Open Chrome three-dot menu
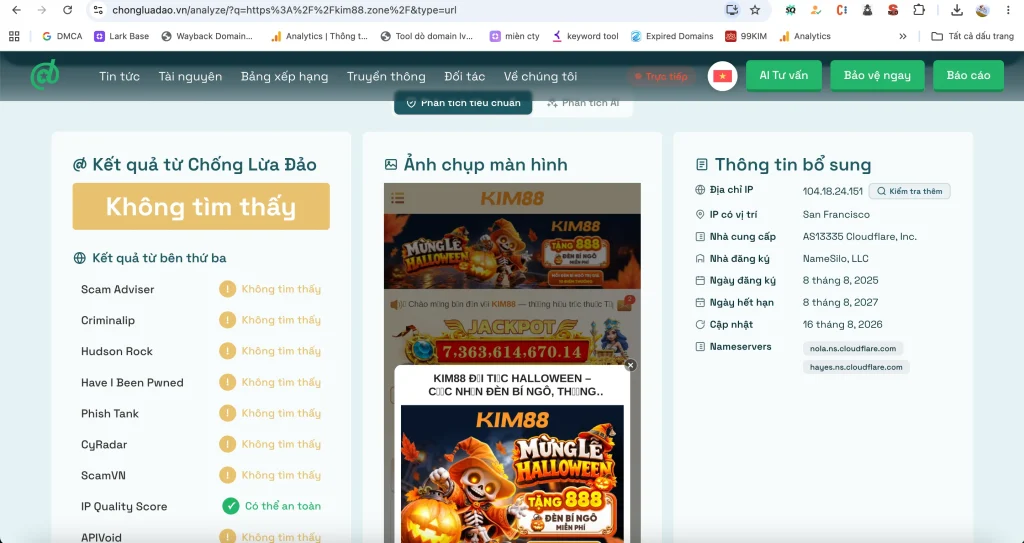Image resolution: width=1024 pixels, height=543 pixels. point(1009,10)
